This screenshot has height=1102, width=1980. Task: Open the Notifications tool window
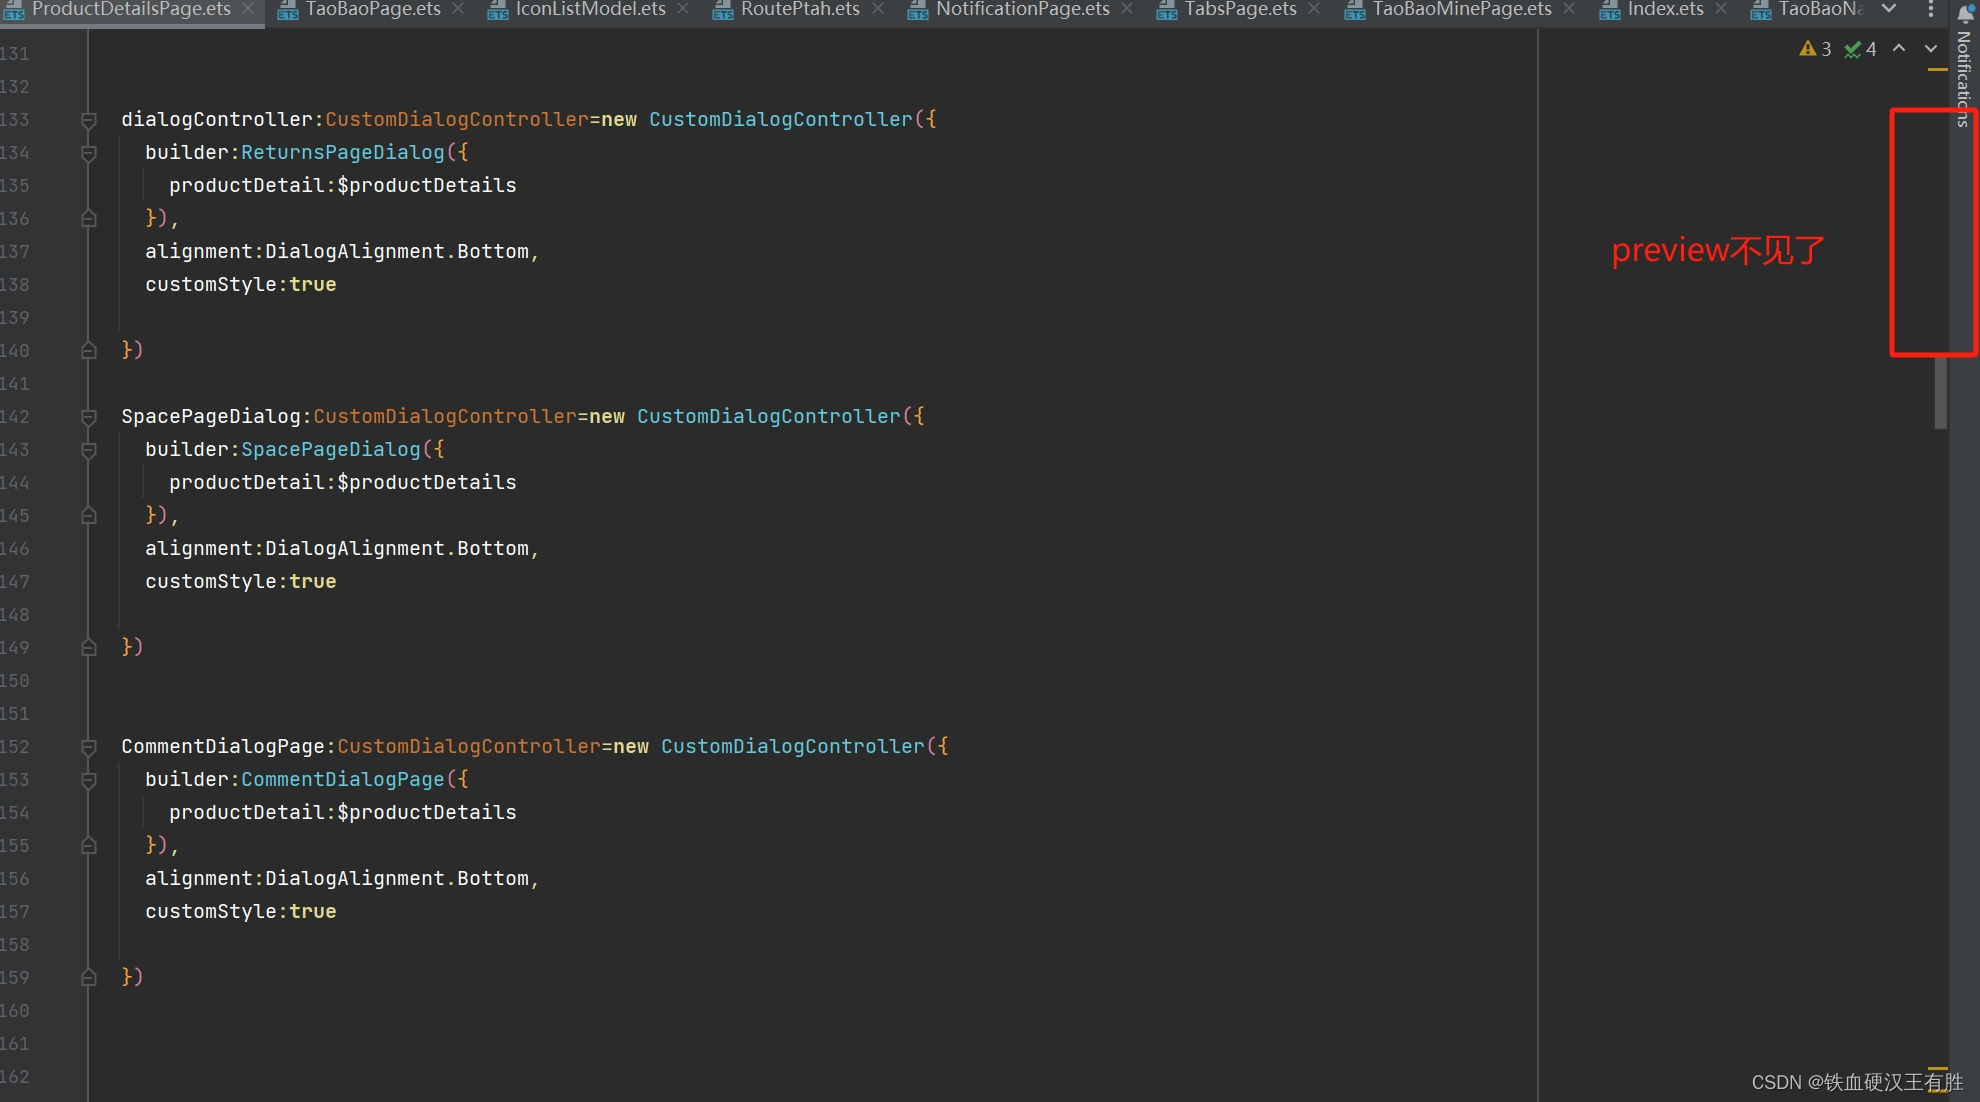pyautogui.click(x=1964, y=66)
